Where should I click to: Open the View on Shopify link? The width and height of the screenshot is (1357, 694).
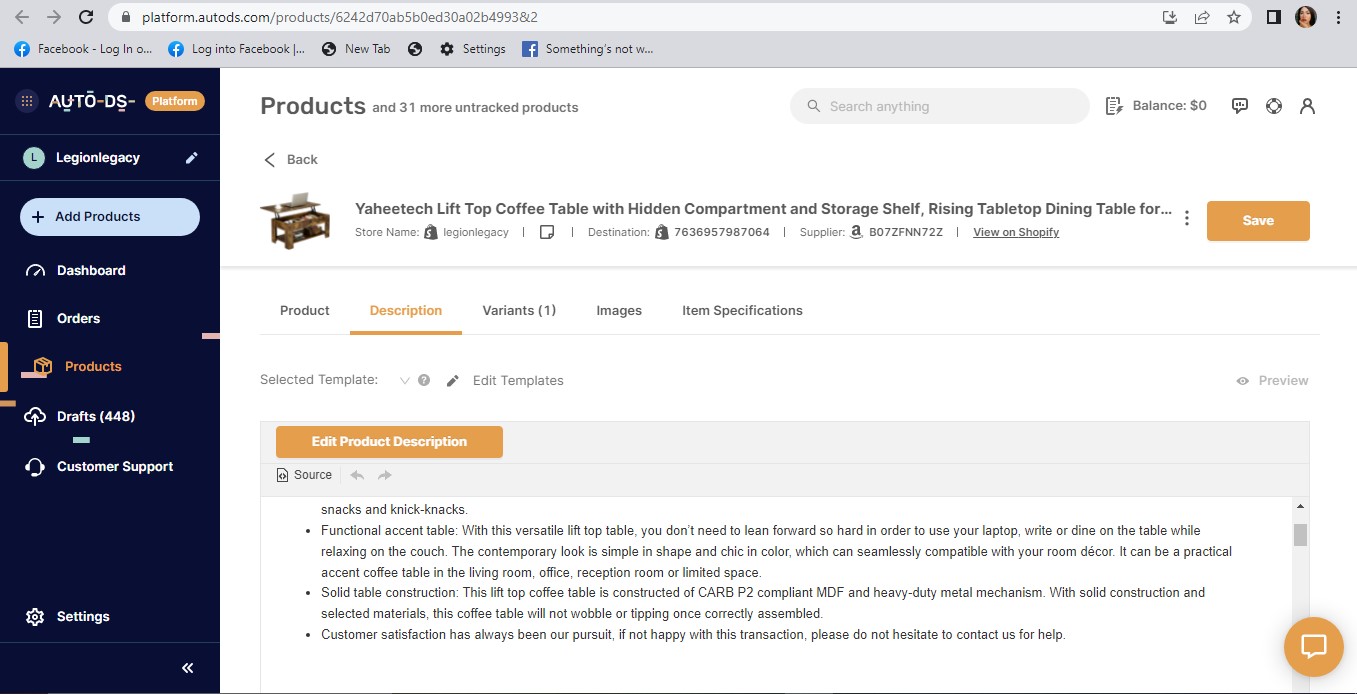pyautogui.click(x=1016, y=232)
